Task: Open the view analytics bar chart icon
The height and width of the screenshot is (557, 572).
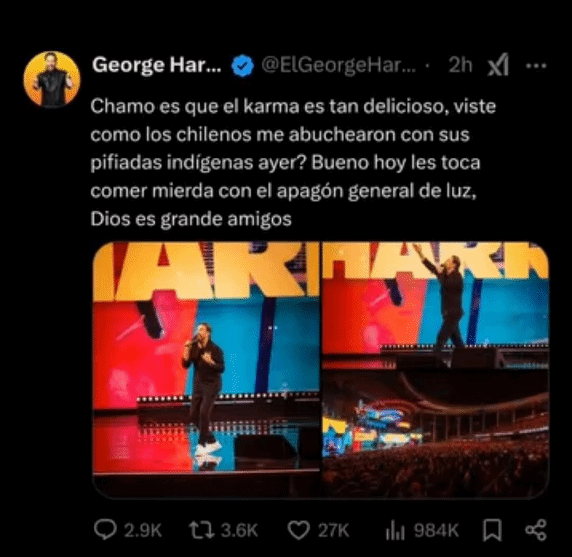Action: [x=395, y=531]
